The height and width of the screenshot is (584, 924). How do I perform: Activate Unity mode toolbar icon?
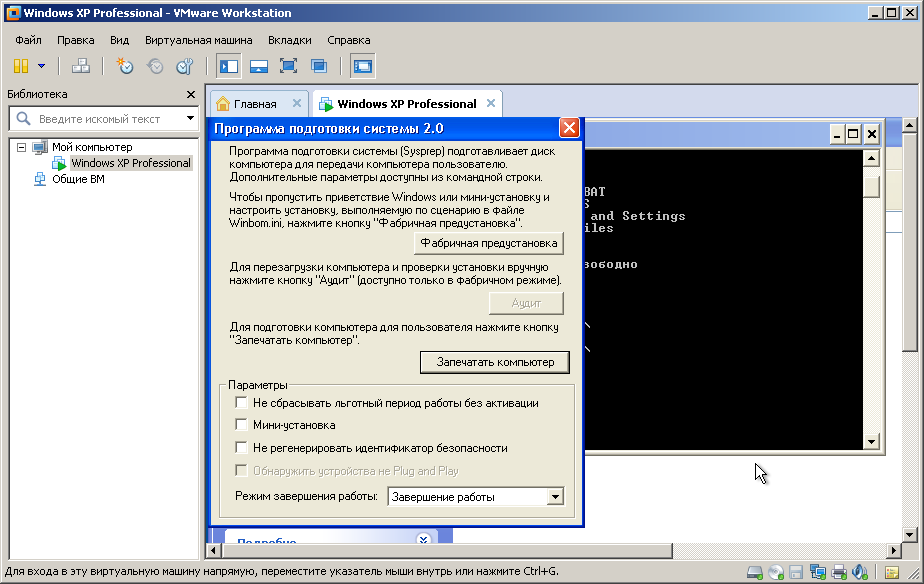pos(319,66)
